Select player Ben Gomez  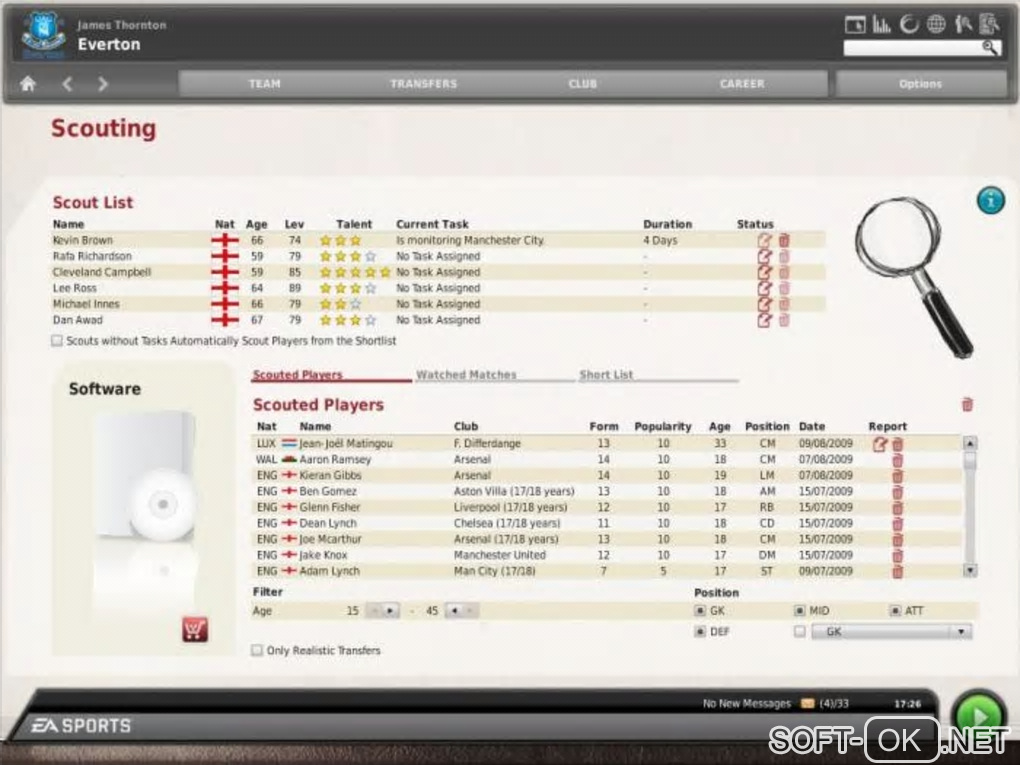328,492
